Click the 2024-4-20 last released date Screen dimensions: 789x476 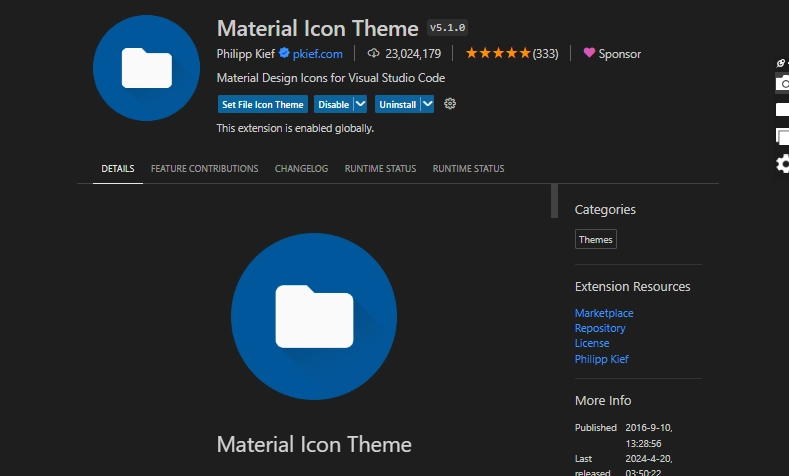pos(649,459)
